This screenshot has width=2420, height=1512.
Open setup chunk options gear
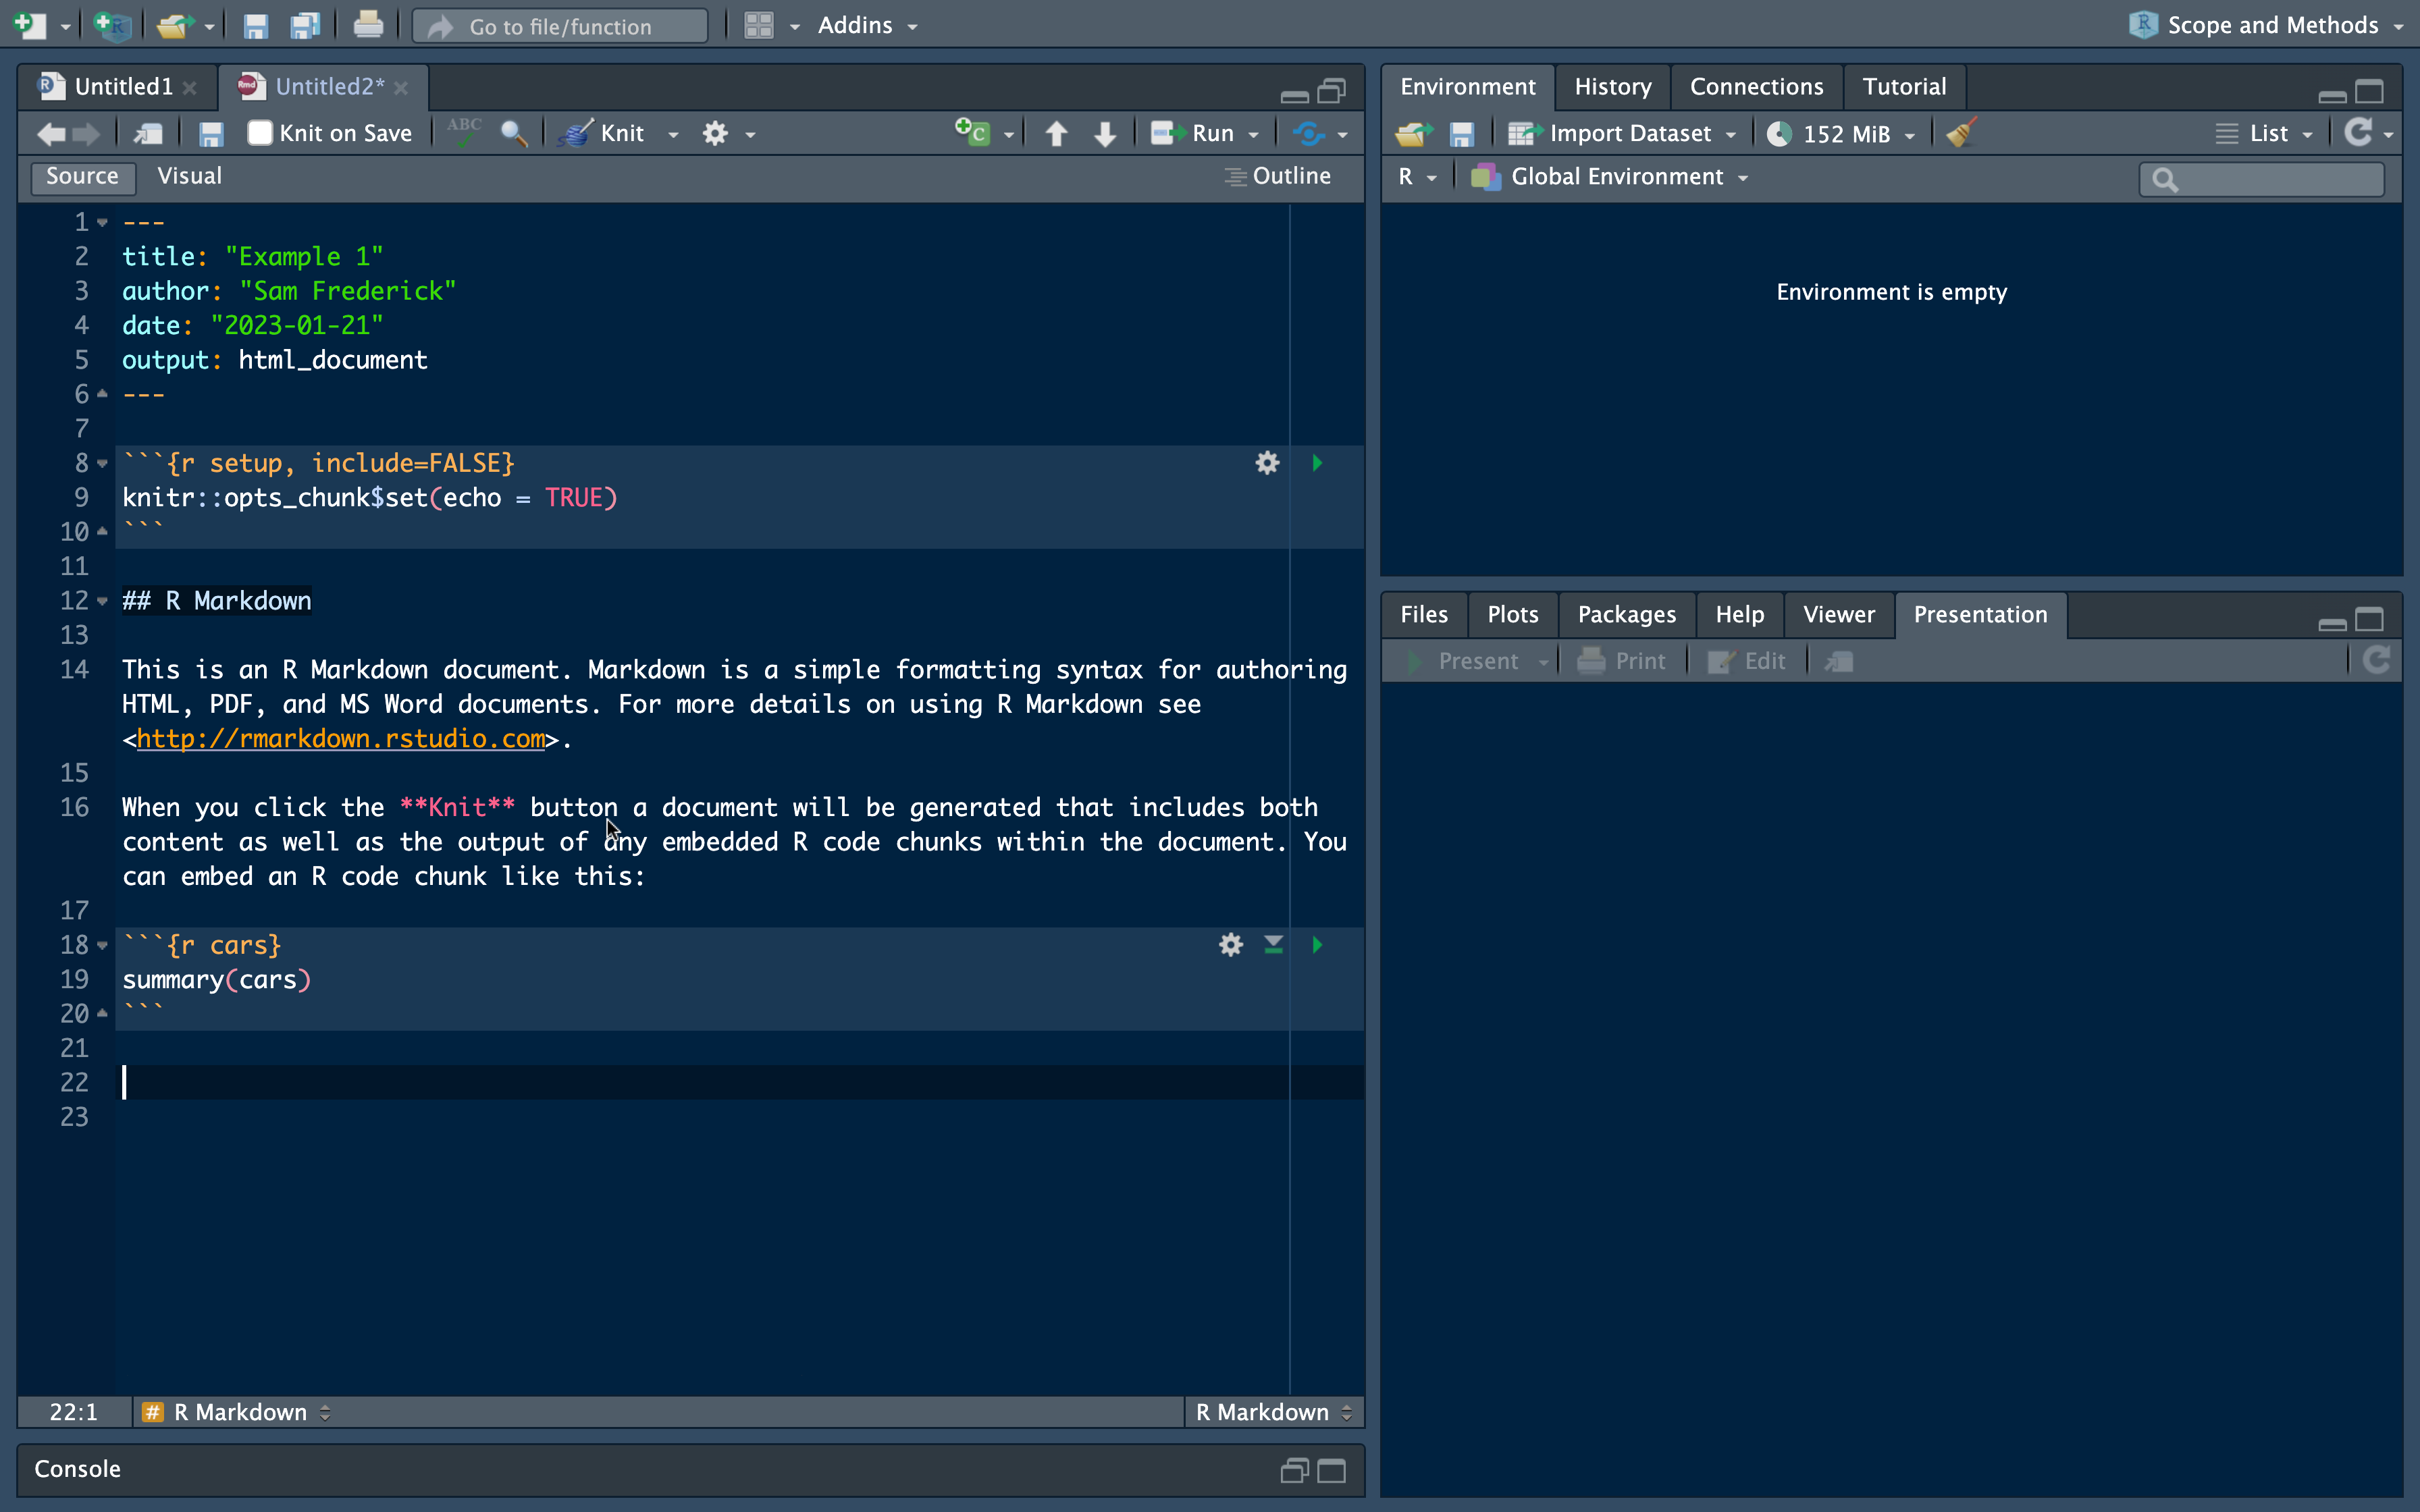coord(1267,463)
